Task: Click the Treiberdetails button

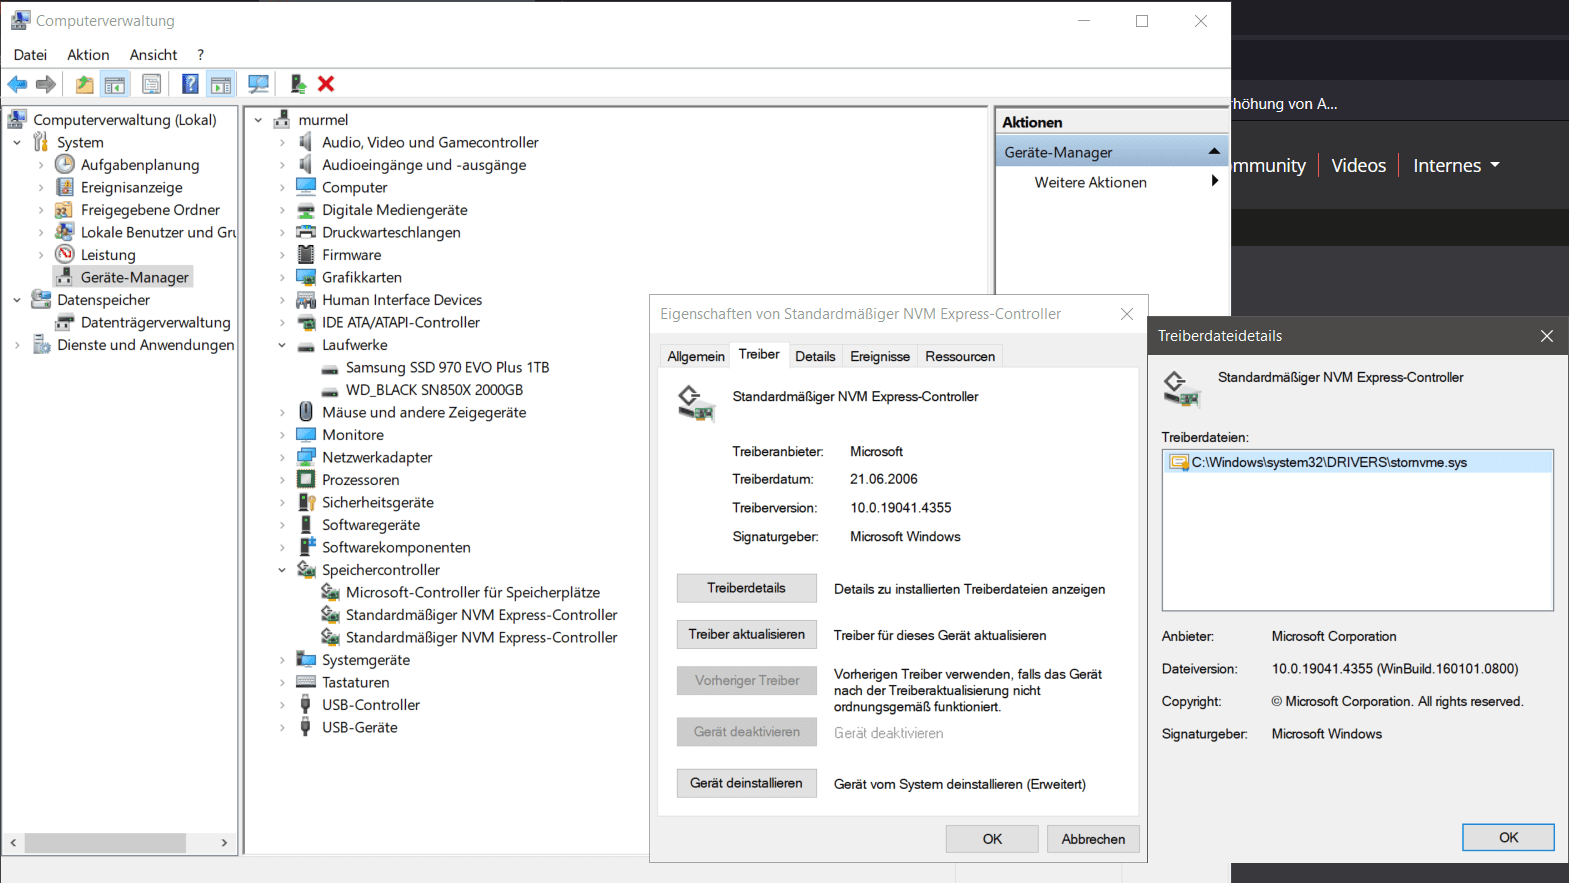Action: click(747, 588)
